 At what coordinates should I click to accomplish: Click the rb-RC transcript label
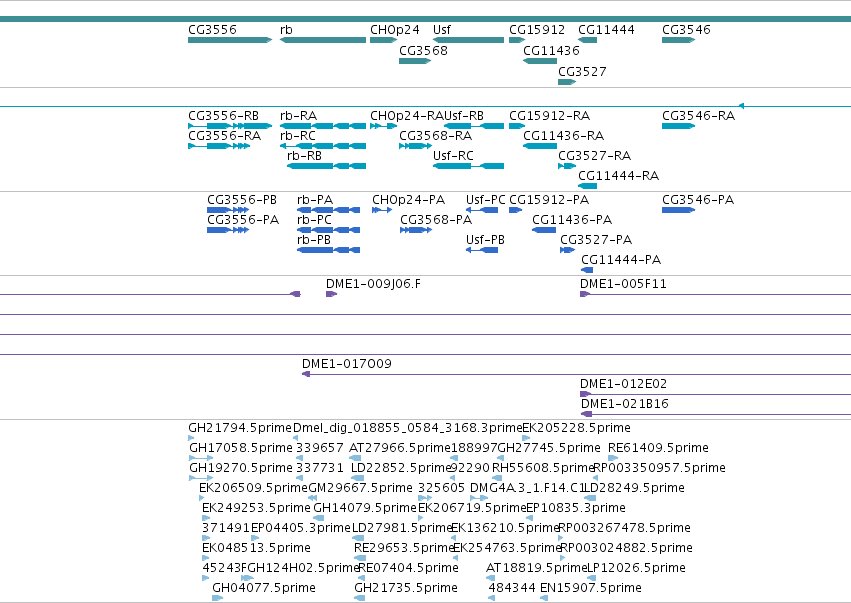(298, 136)
